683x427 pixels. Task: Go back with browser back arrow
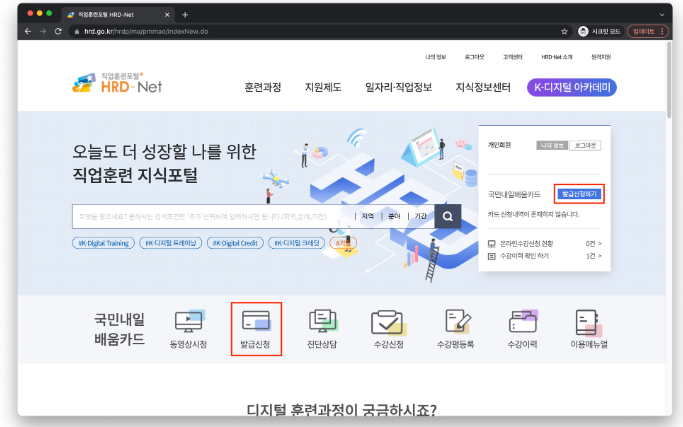[28, 31]
